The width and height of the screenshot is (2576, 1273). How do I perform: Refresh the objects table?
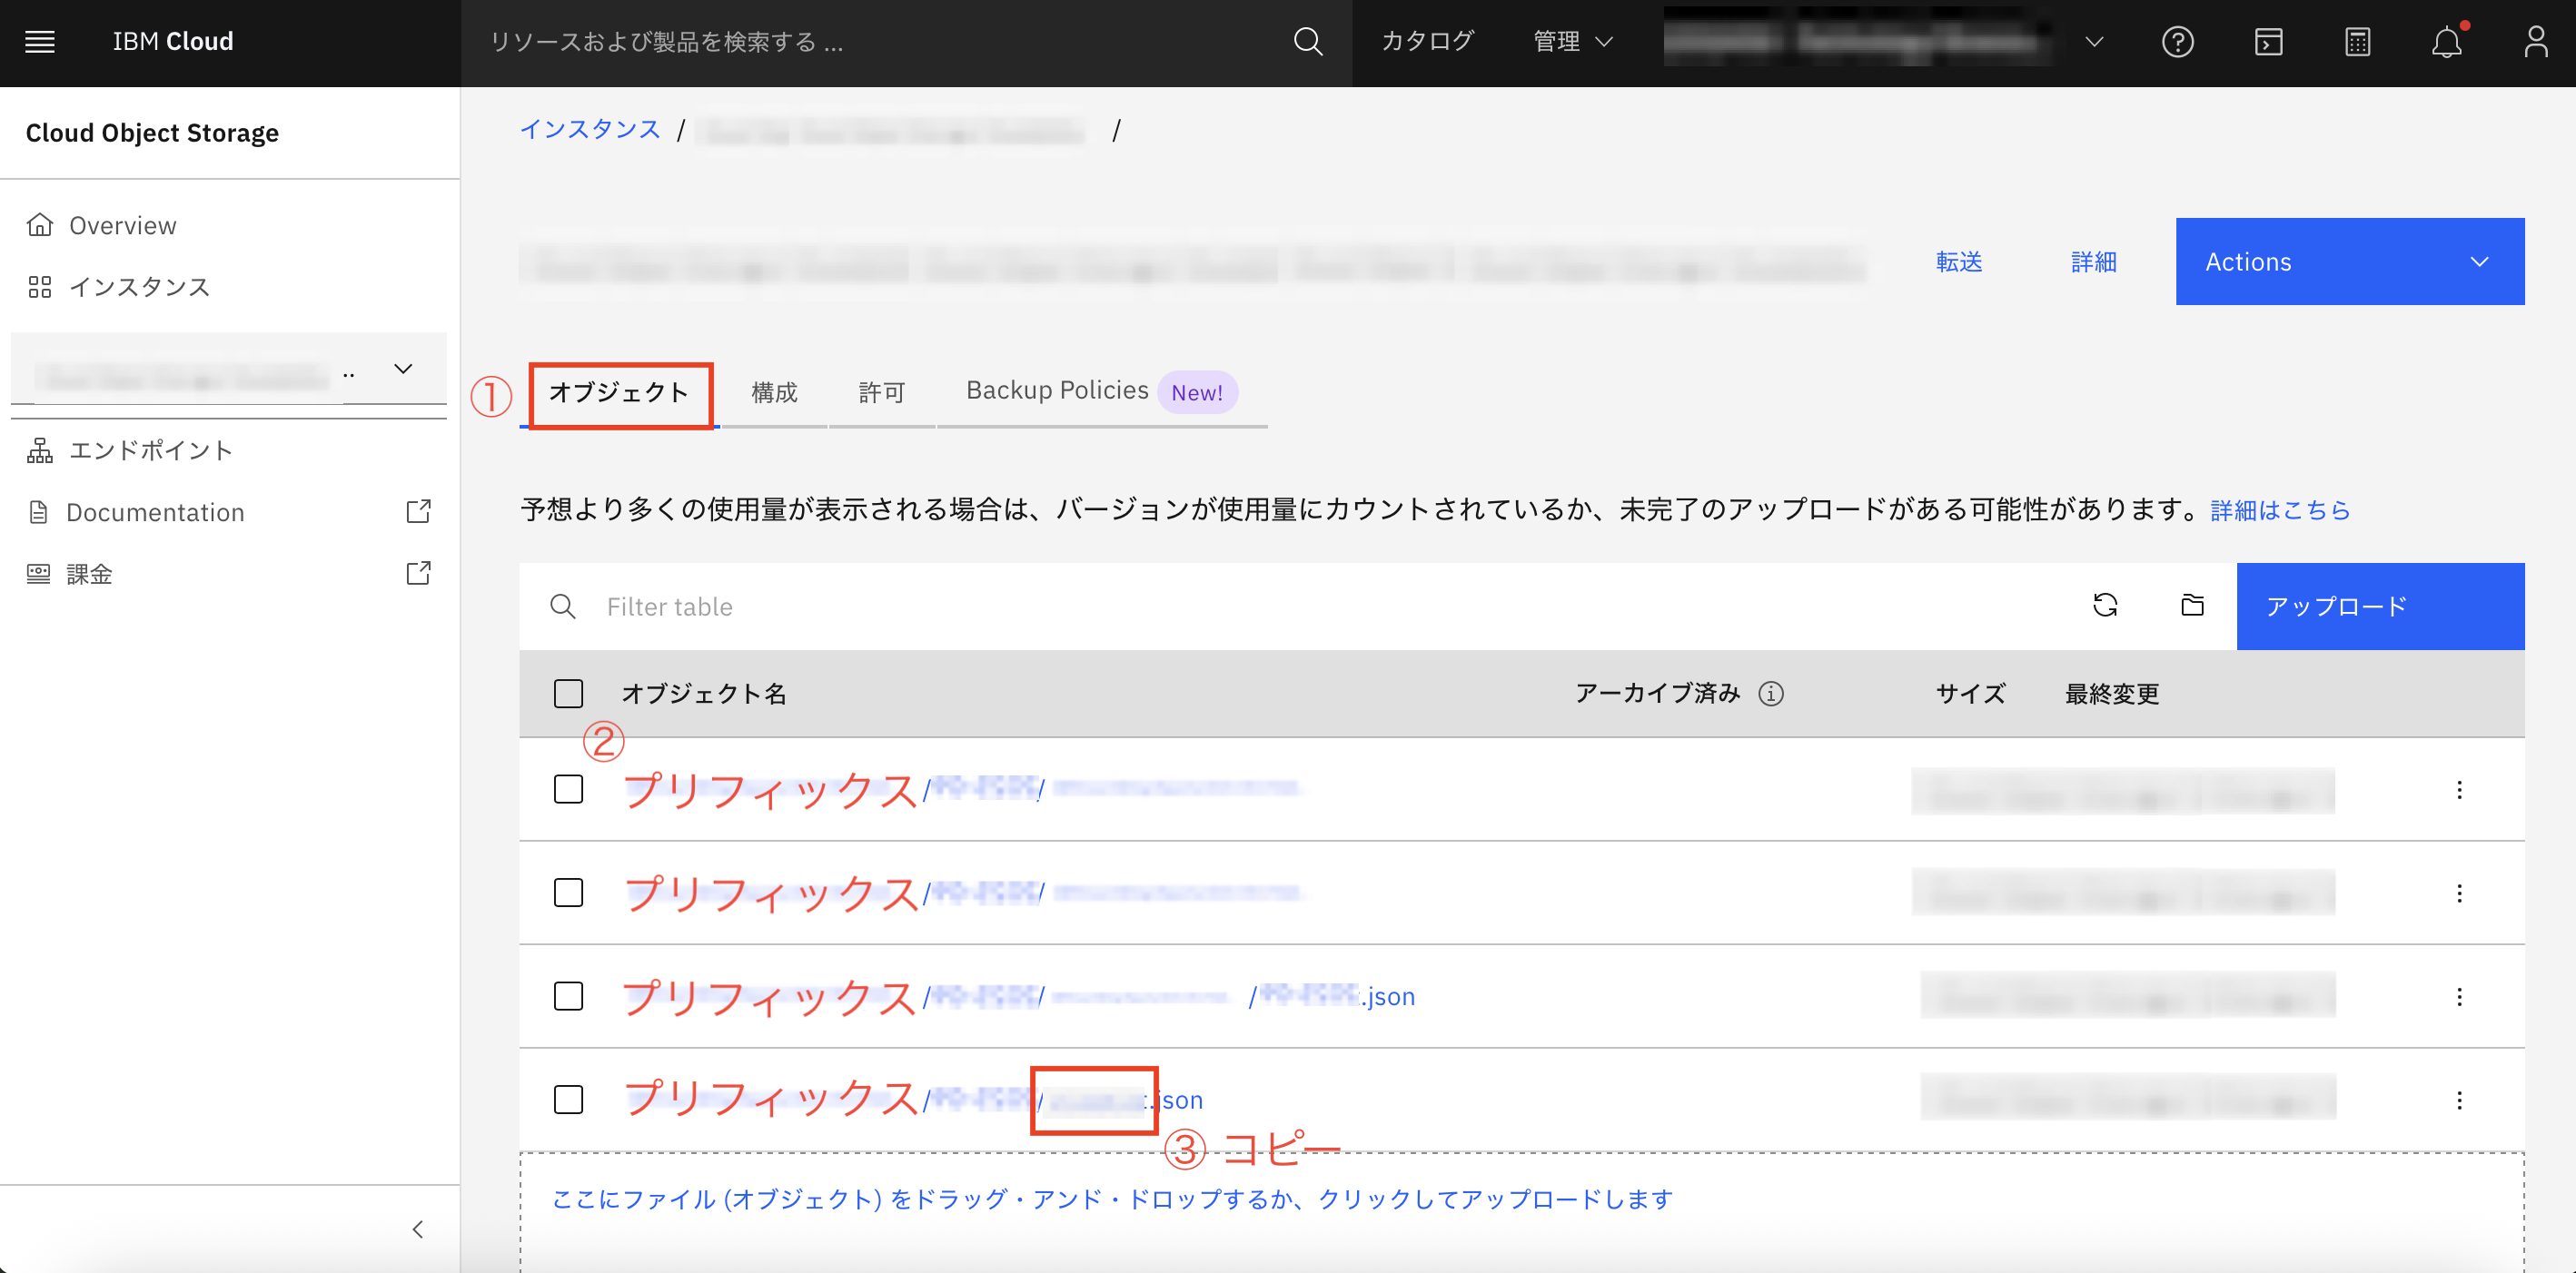(x=2106, y=606)
